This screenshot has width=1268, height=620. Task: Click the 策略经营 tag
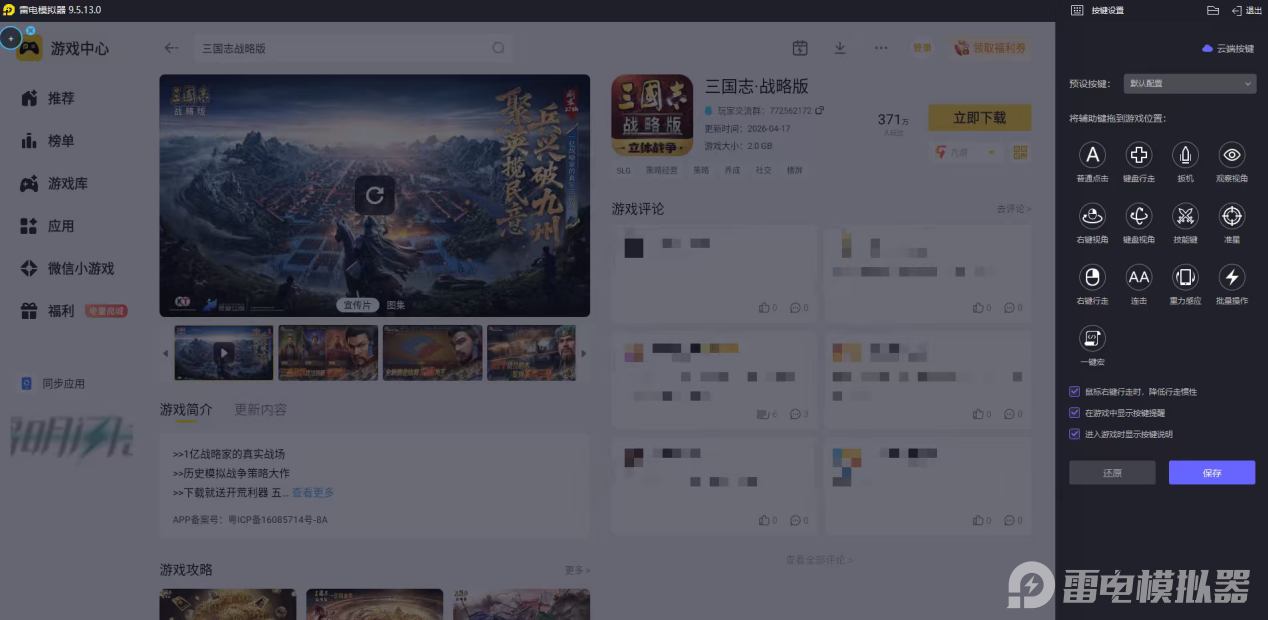(661, 170)
